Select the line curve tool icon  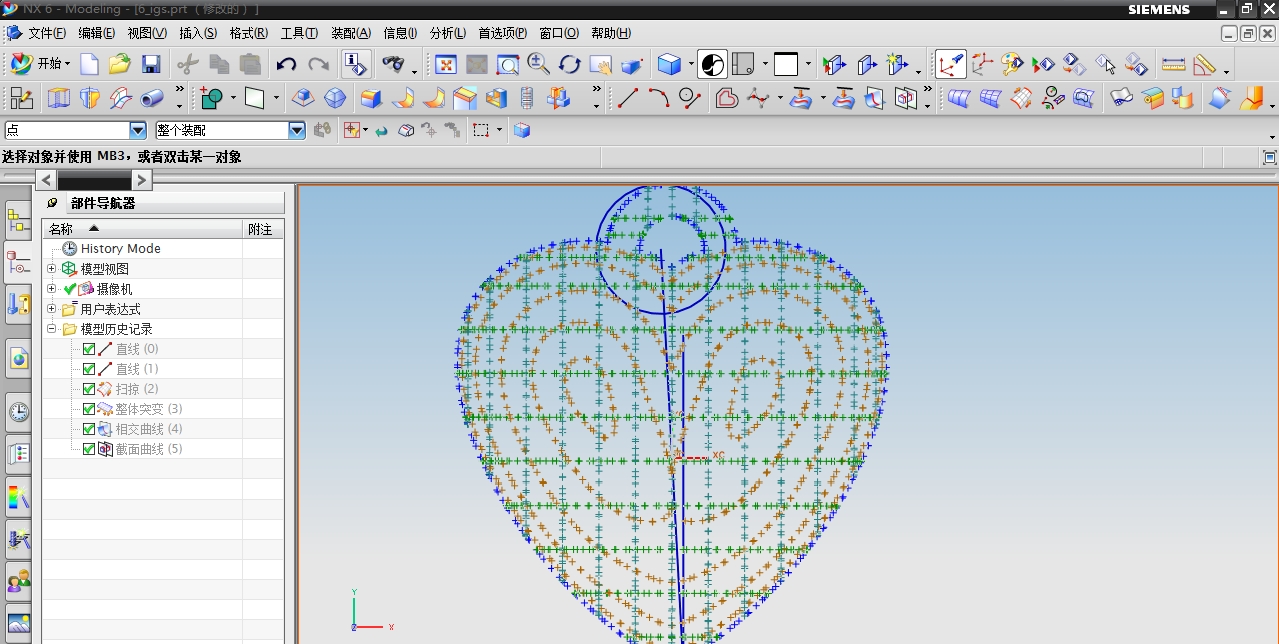tap(628, 98)
